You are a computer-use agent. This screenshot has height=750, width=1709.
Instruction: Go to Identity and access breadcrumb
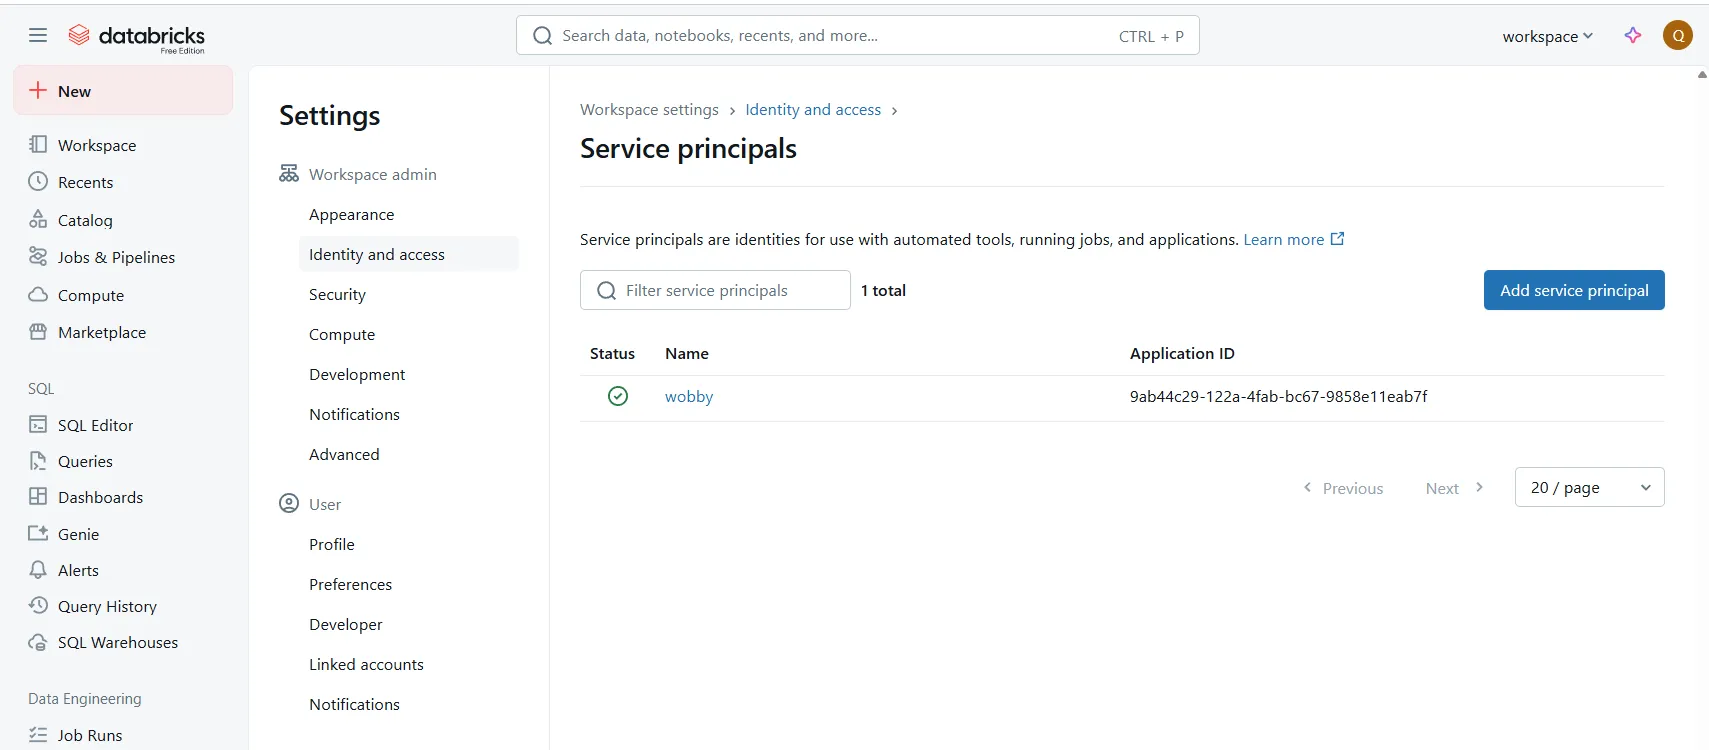pos(812,110)
